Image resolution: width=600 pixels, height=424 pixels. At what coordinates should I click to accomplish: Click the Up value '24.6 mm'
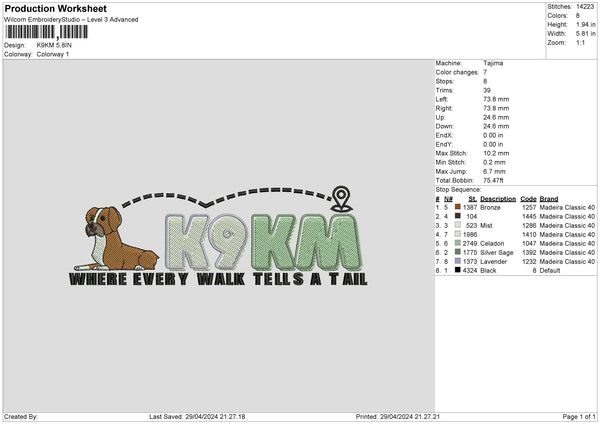pyautogui.click(x=496, y=117)
